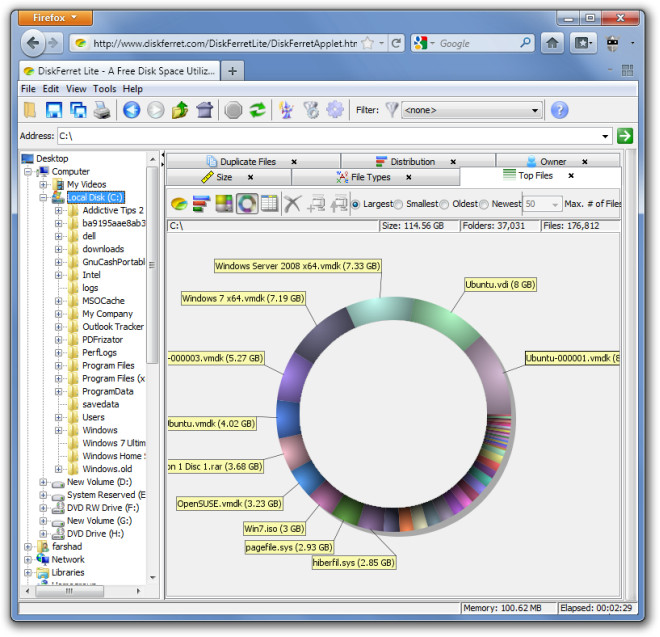Open the Help menu
This screenshot has height=637, width=660.
[133, 89]
